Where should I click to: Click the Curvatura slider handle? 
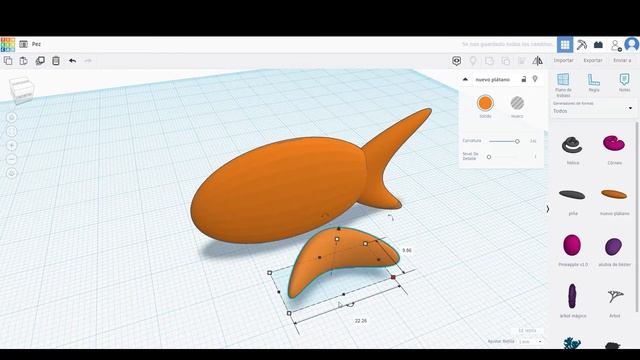[517, 141]
